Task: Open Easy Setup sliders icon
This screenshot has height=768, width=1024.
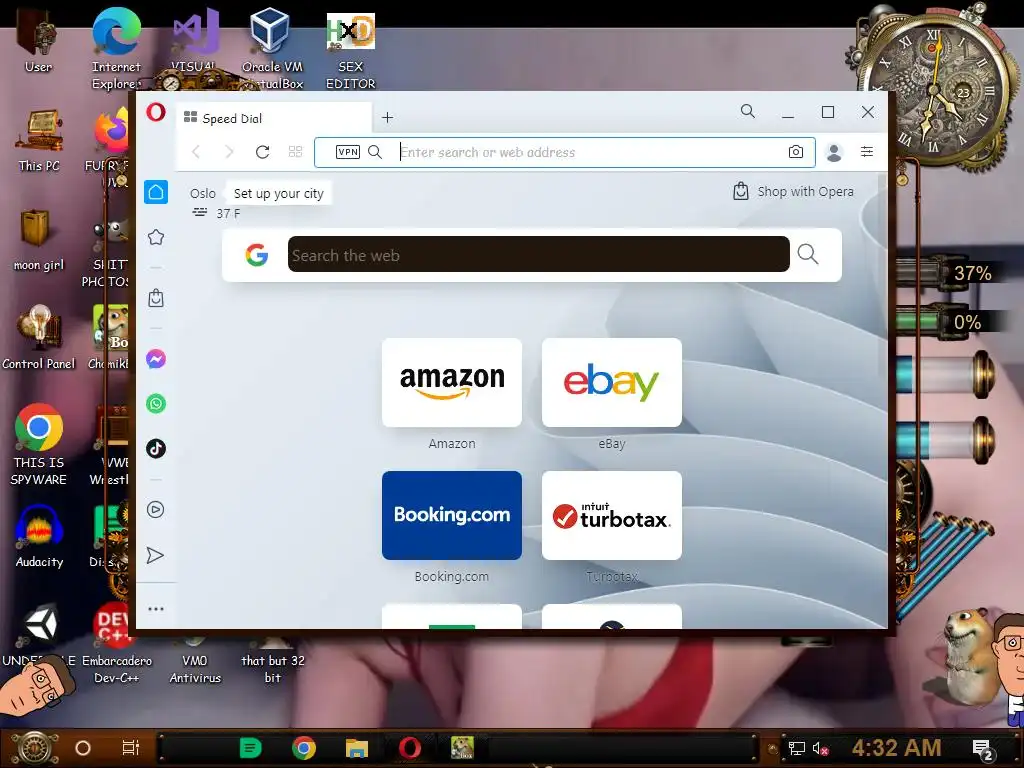Action: (x=867, y=152)
